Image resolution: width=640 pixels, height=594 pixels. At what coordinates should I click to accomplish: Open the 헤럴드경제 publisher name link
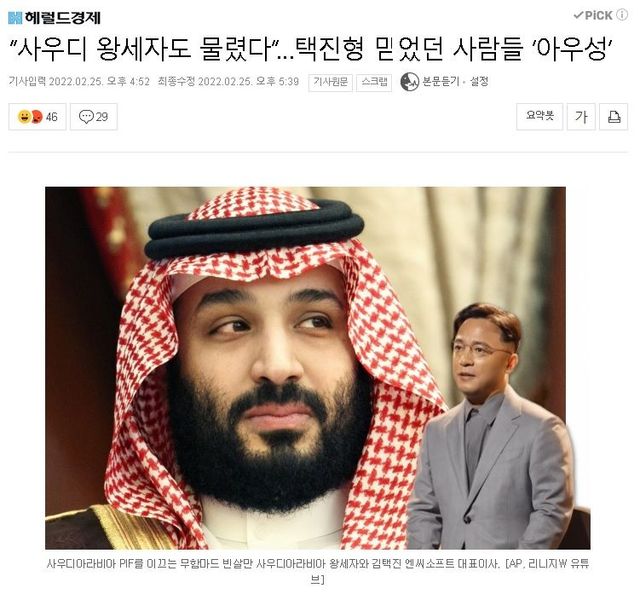point(62,18)
